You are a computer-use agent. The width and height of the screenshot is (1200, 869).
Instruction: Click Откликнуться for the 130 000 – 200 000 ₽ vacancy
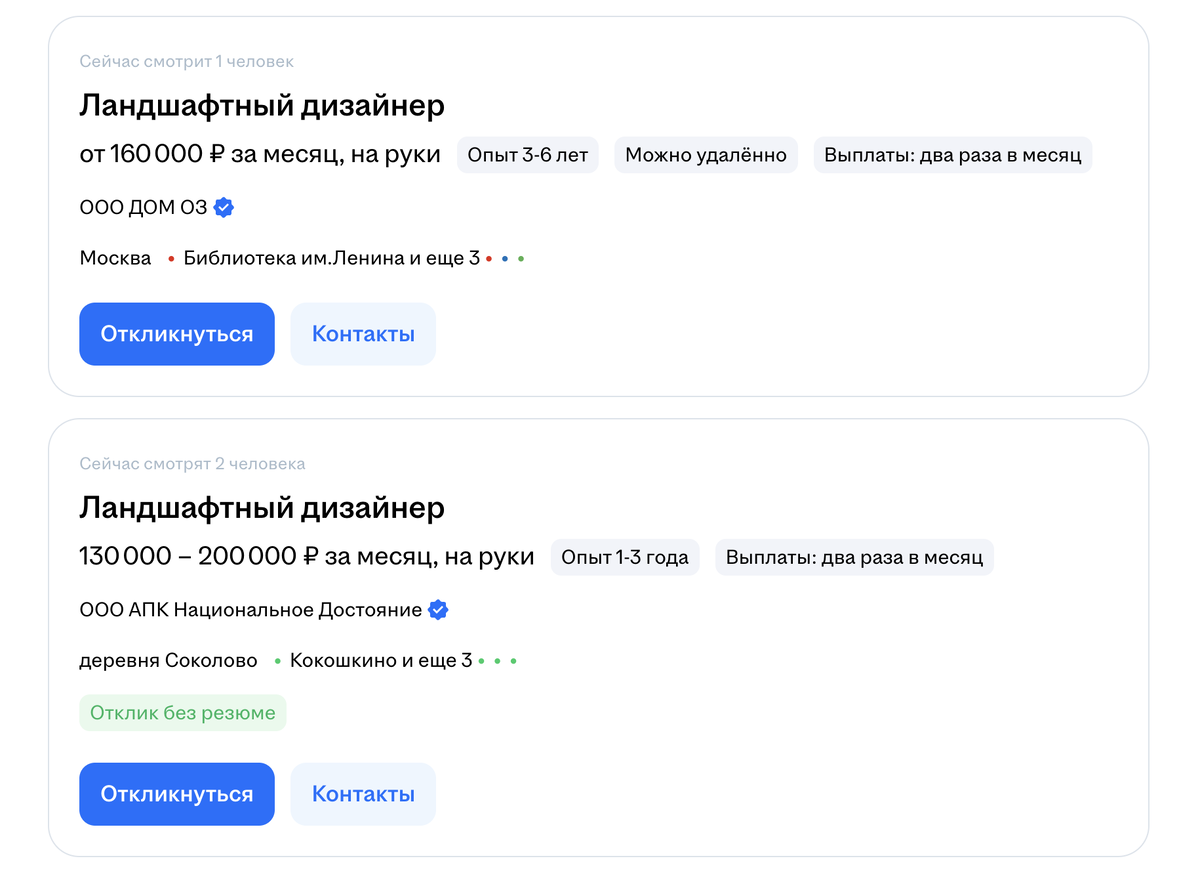point(177,794)
